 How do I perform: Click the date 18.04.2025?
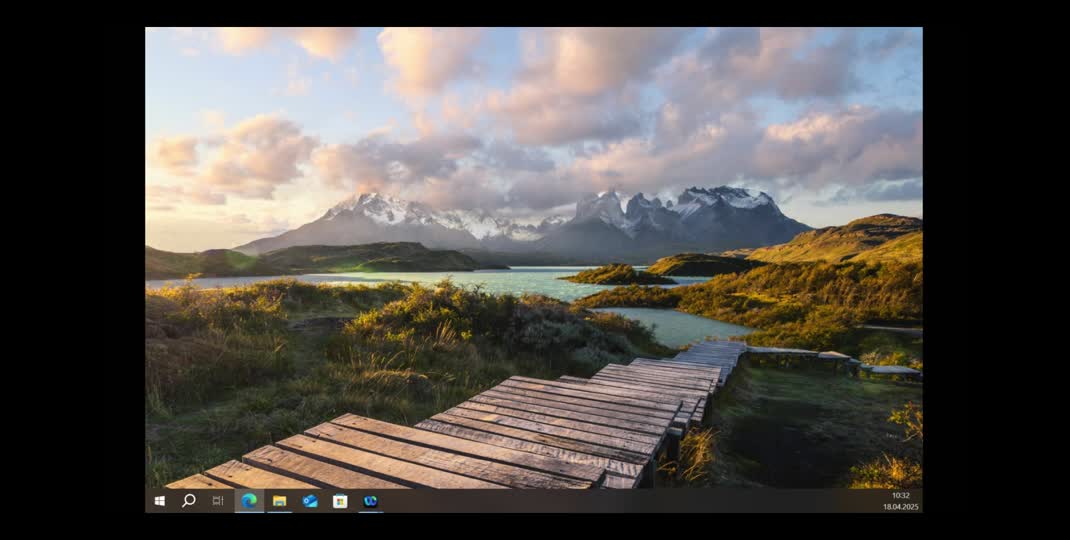click(x=900, y=507)
